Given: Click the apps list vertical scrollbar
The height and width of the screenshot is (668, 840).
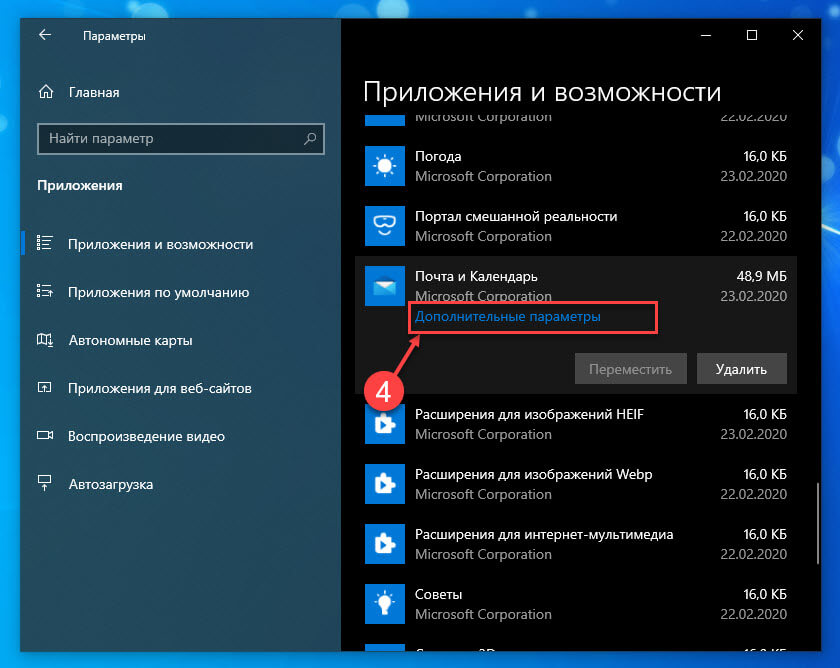Looking at the screenshot, I should 818,523.
